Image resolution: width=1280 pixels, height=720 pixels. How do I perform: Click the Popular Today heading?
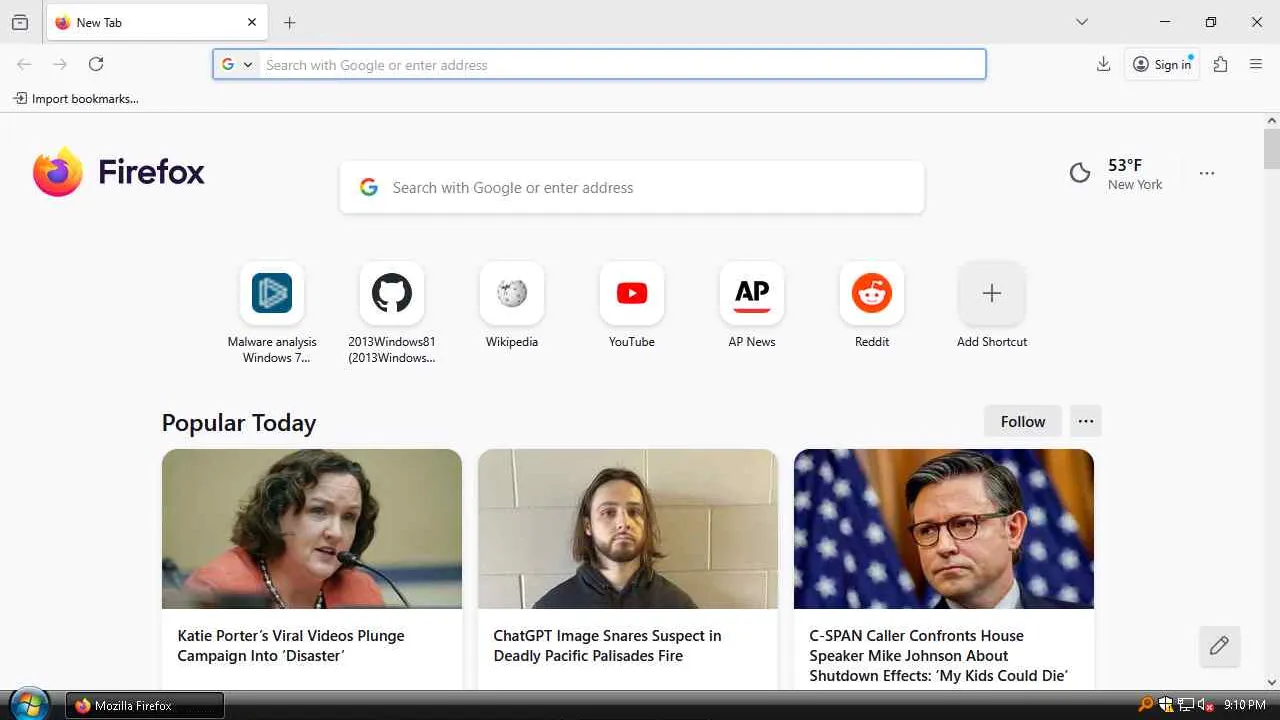[239, 423]
